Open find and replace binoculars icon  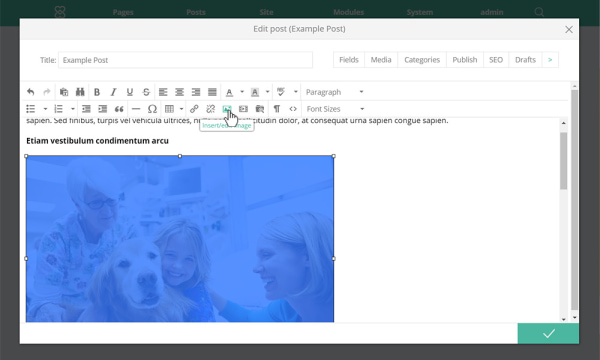80,92
